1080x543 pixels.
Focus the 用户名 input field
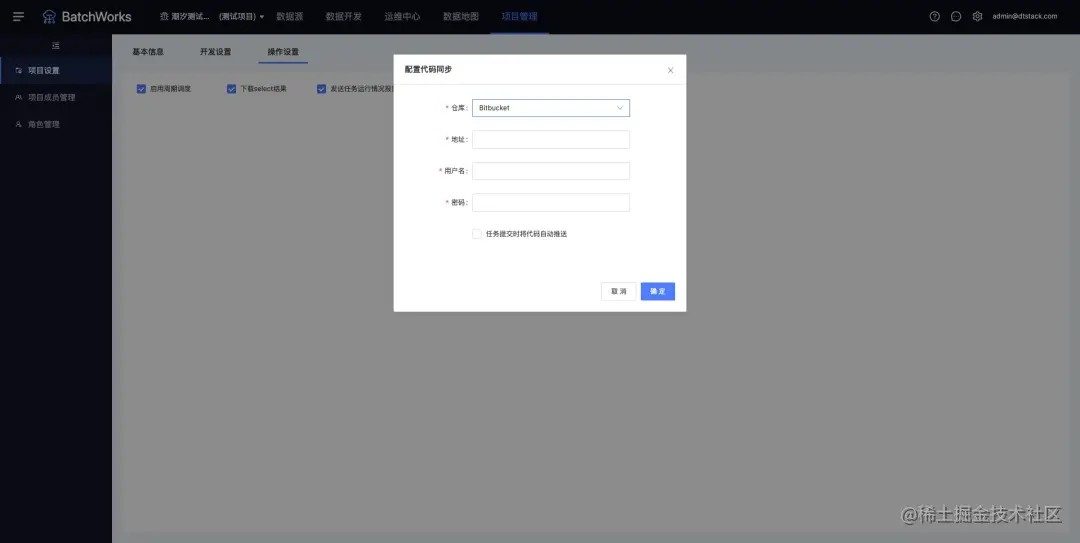point(550,171)
